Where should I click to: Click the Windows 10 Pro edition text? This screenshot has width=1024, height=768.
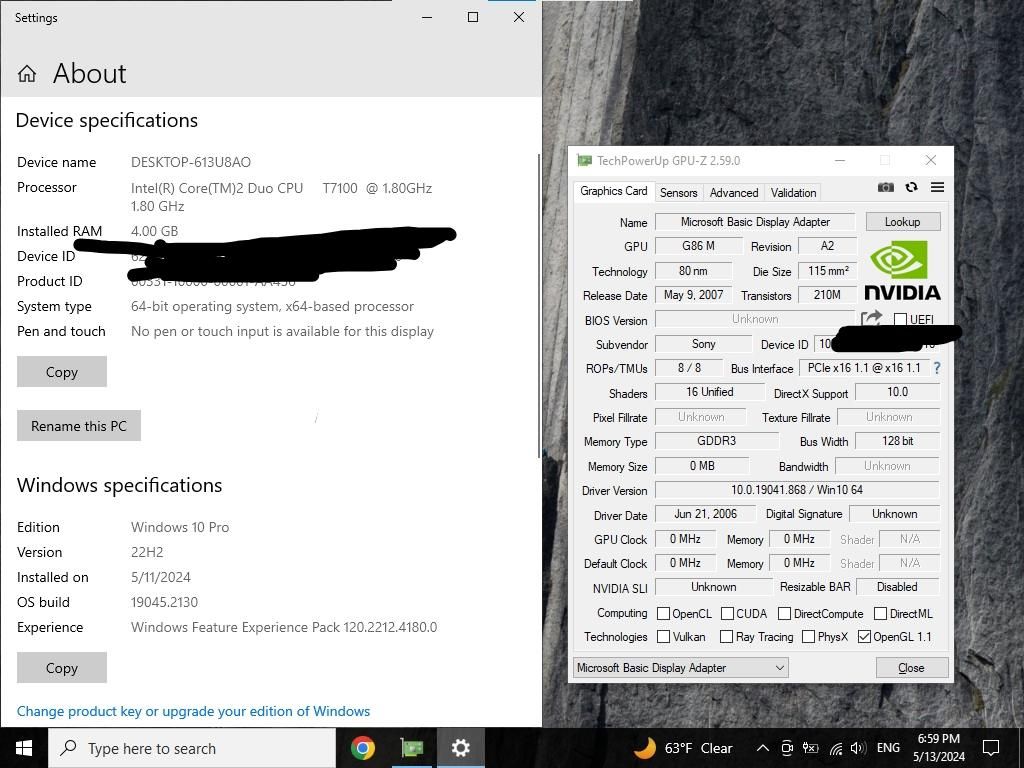[180, 527]
